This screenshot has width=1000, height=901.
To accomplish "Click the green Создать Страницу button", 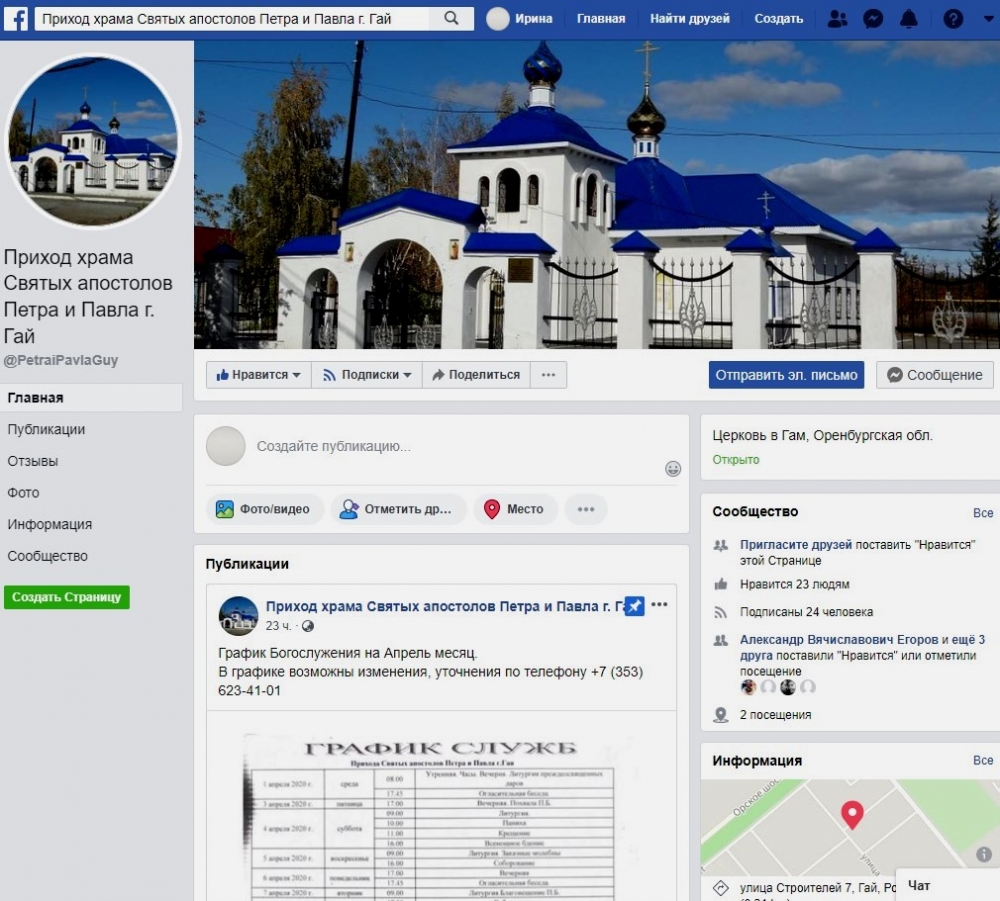I will click(66, 597).
